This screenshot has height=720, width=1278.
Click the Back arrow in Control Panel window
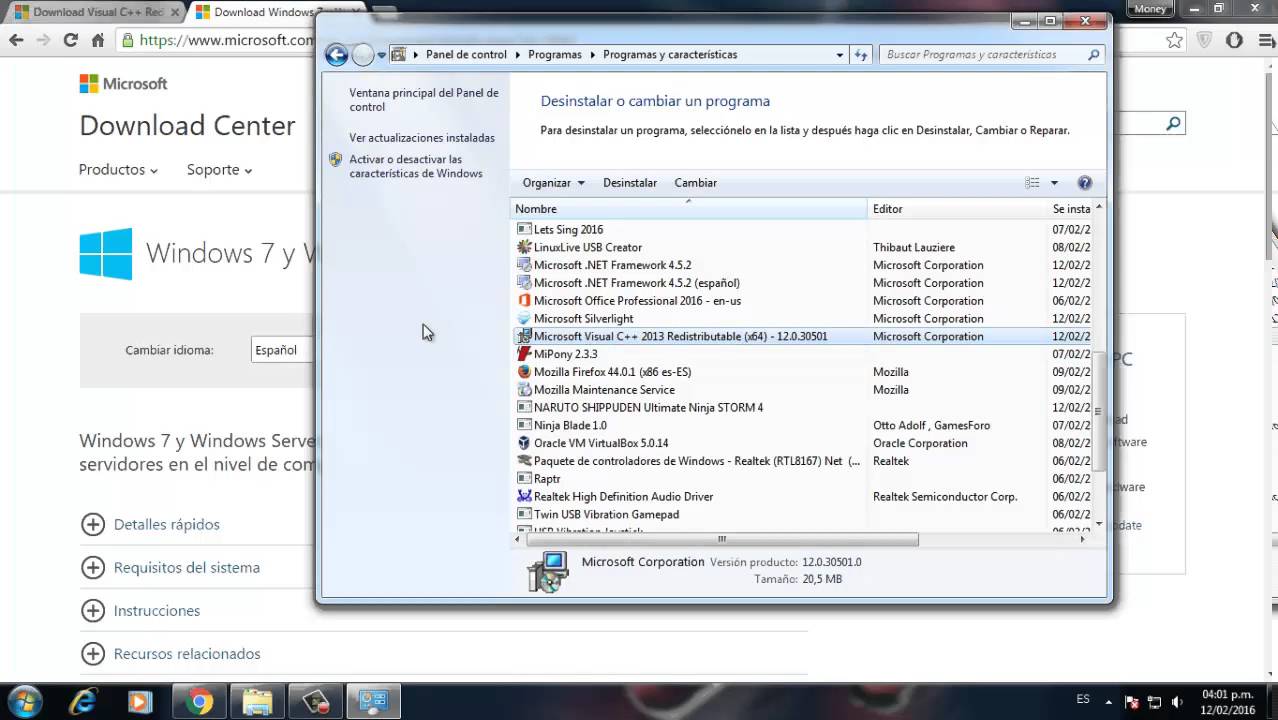(337, 55)
